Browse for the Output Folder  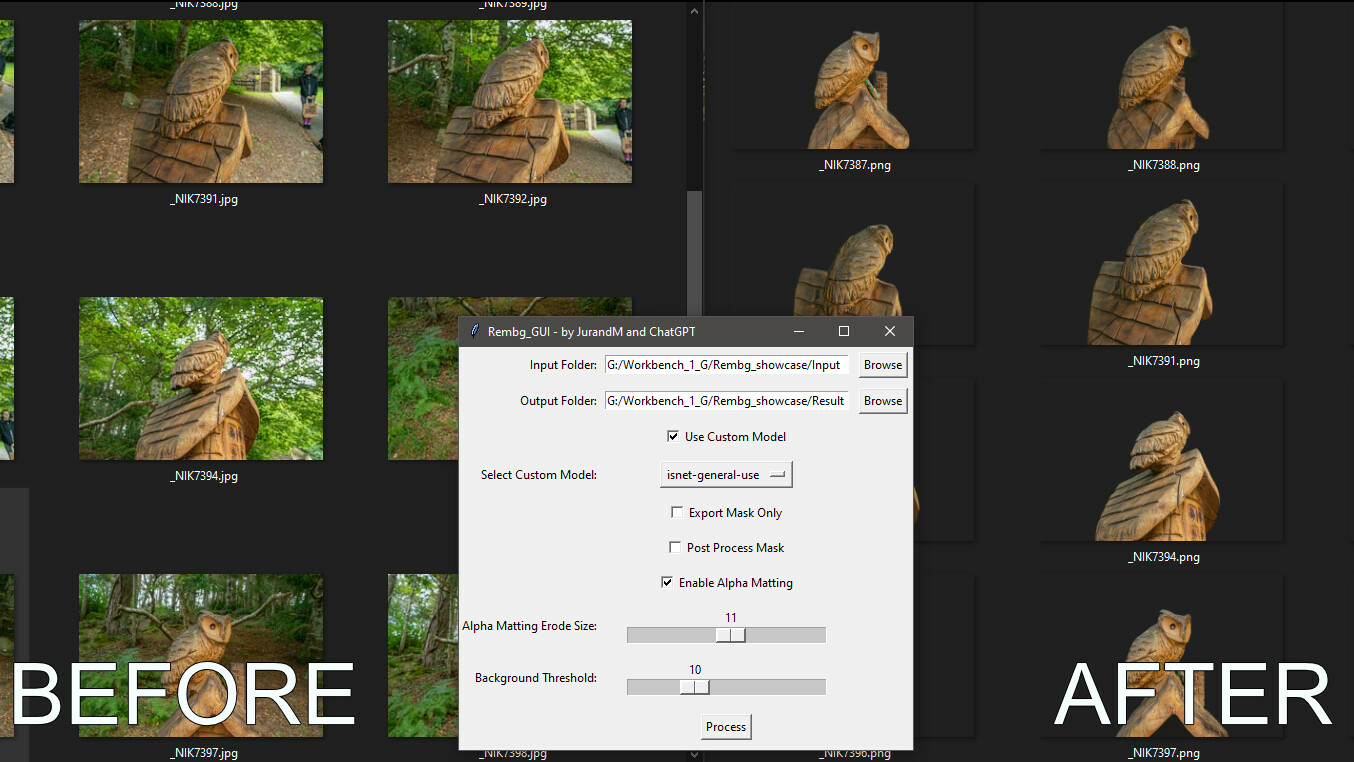[x=882, y=401]
